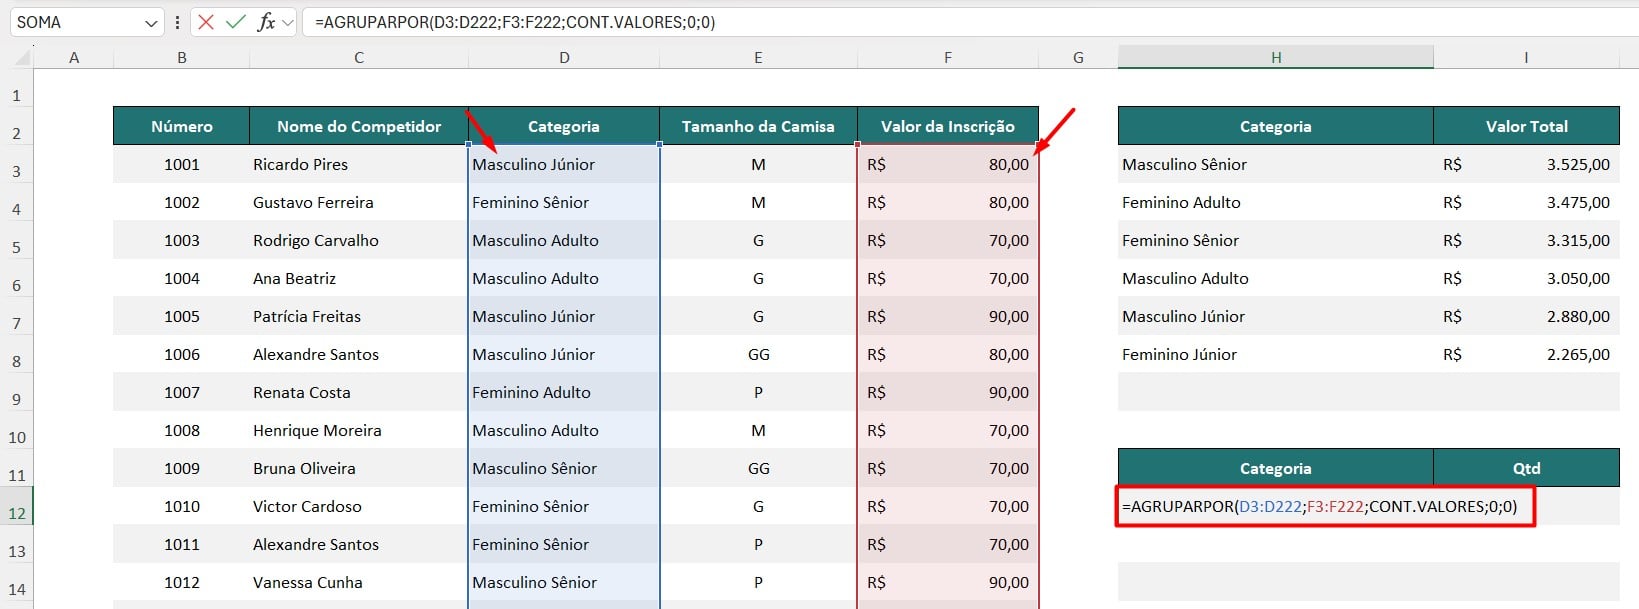
Task: Select cell with 'Ricardo Pires'
Action: tap(359, 164)
